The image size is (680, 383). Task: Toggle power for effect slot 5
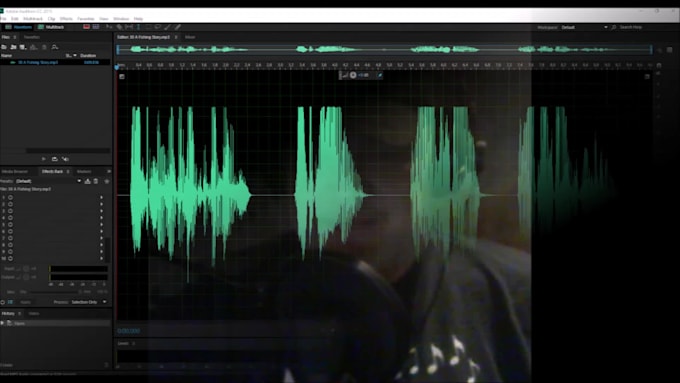(x=10, y=225)
